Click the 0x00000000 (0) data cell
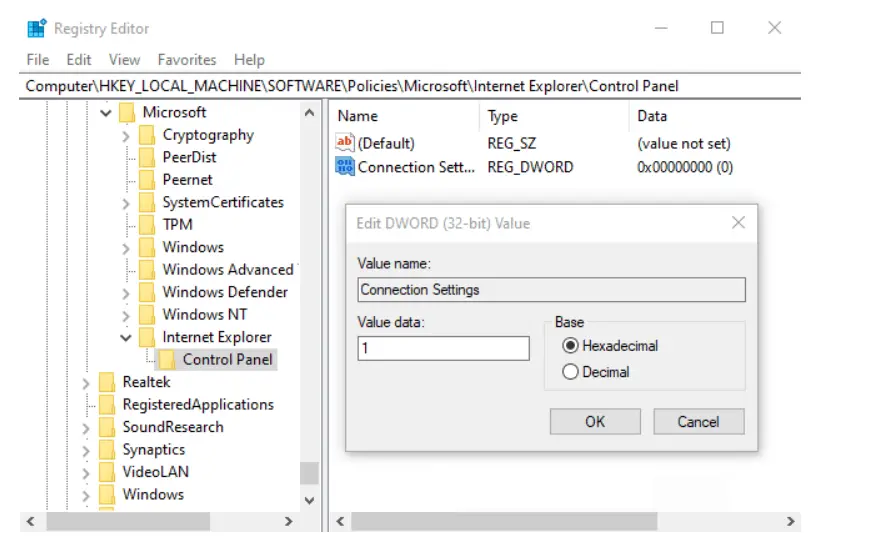Image resolution: width=892 pixels, height=541 pixels. coord(685,167)
